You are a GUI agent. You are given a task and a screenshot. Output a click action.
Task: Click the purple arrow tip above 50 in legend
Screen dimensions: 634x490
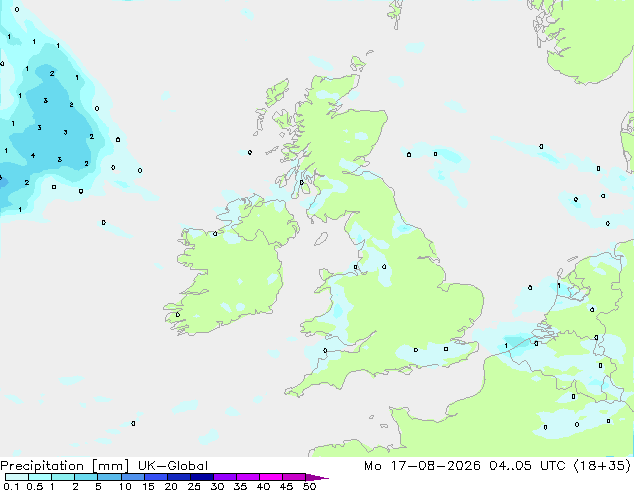click(x=317, y=477)
